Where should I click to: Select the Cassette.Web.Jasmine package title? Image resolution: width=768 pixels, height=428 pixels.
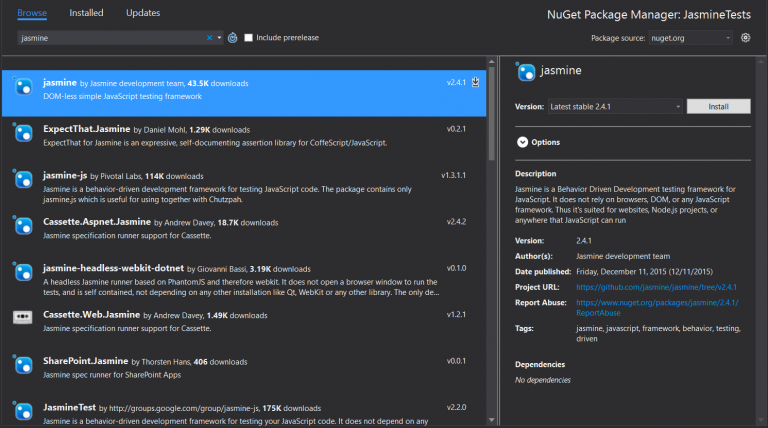pyautogui.click(x=92, y=314)
